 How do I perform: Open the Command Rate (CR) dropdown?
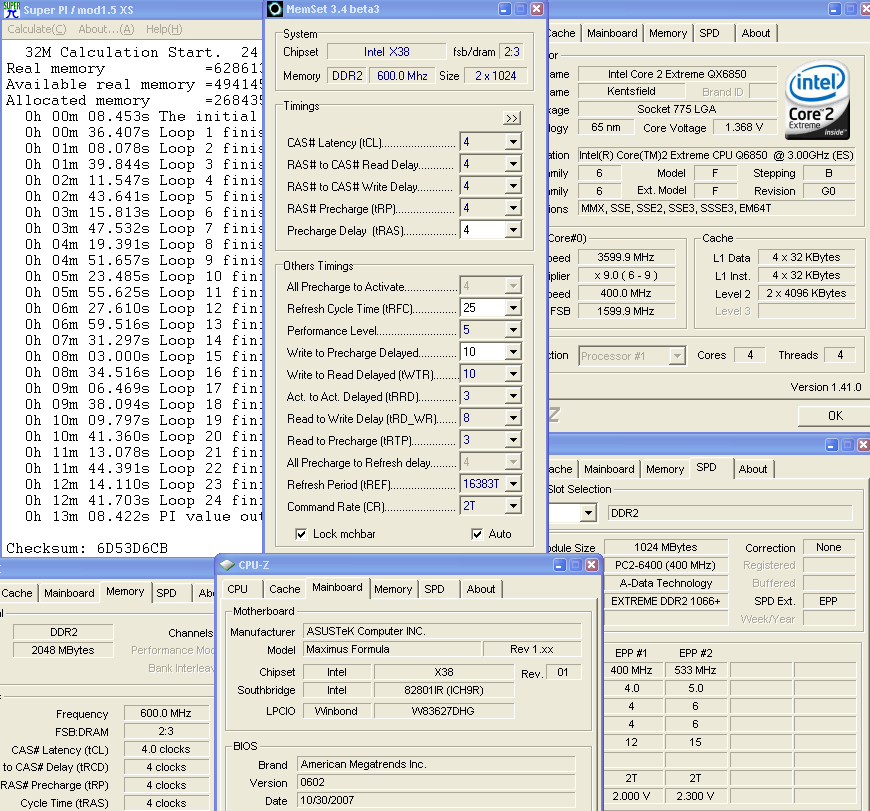coord(513,506)
